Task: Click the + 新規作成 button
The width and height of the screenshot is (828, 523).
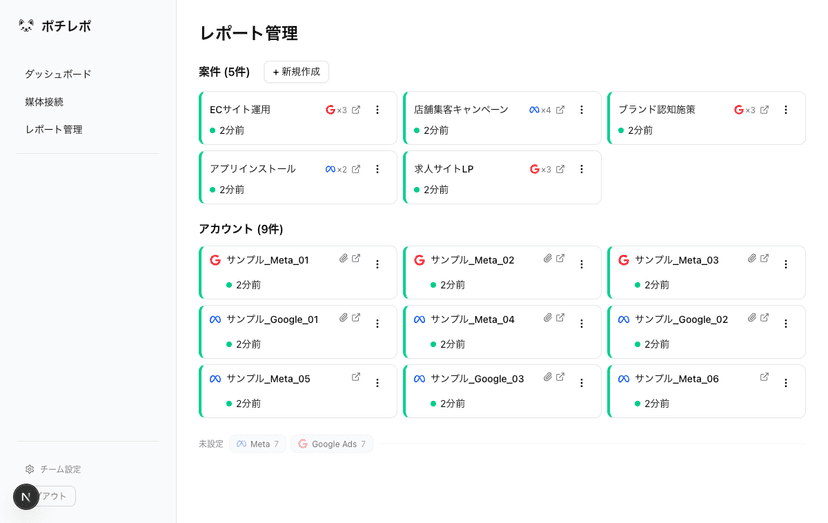Action: (296, 72)
